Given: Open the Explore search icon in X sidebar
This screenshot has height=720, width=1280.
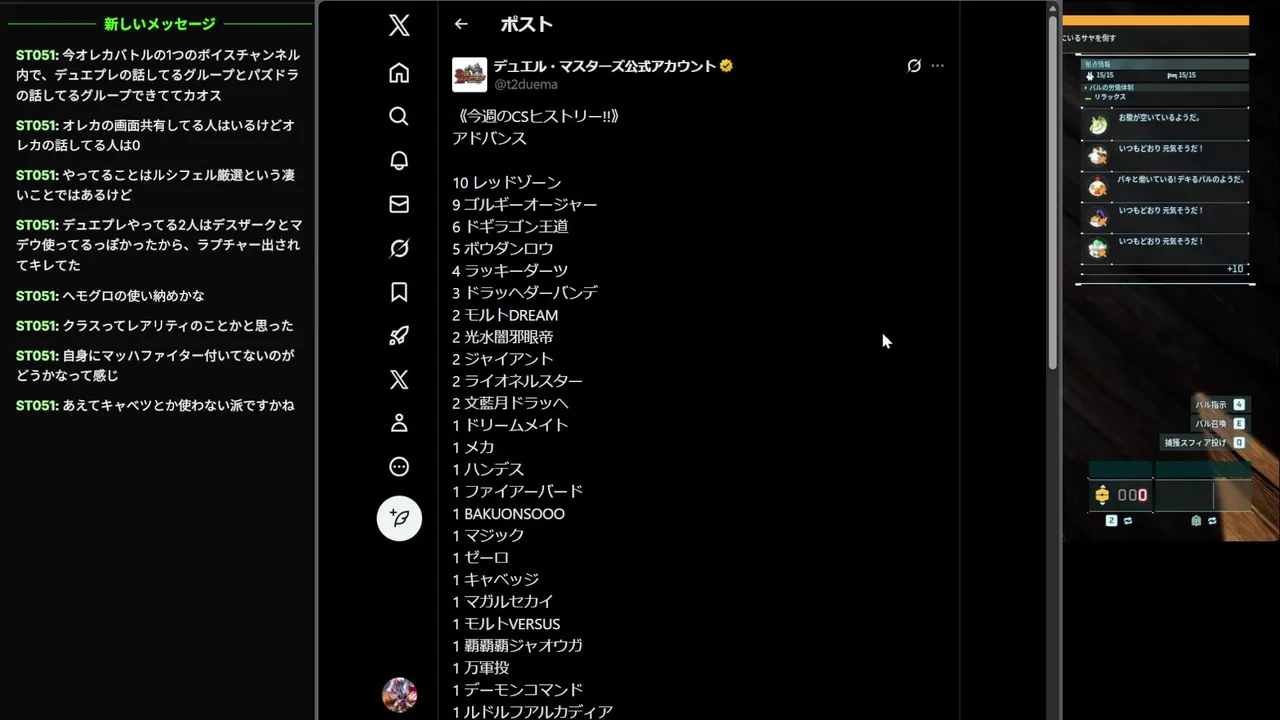Looking at the screenshot, I should pyautogui.click(x=399, y=116).
